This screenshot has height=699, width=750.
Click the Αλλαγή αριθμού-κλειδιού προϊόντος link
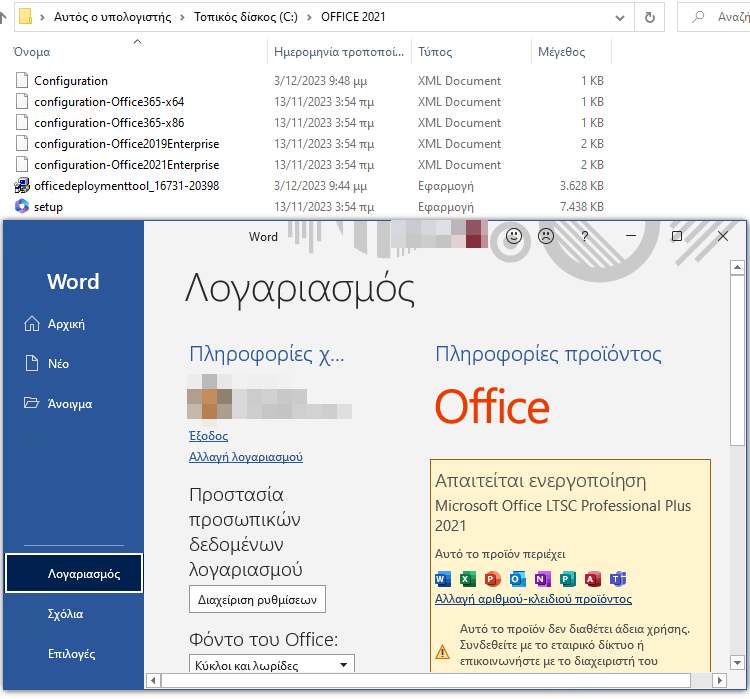pos(533,599)
